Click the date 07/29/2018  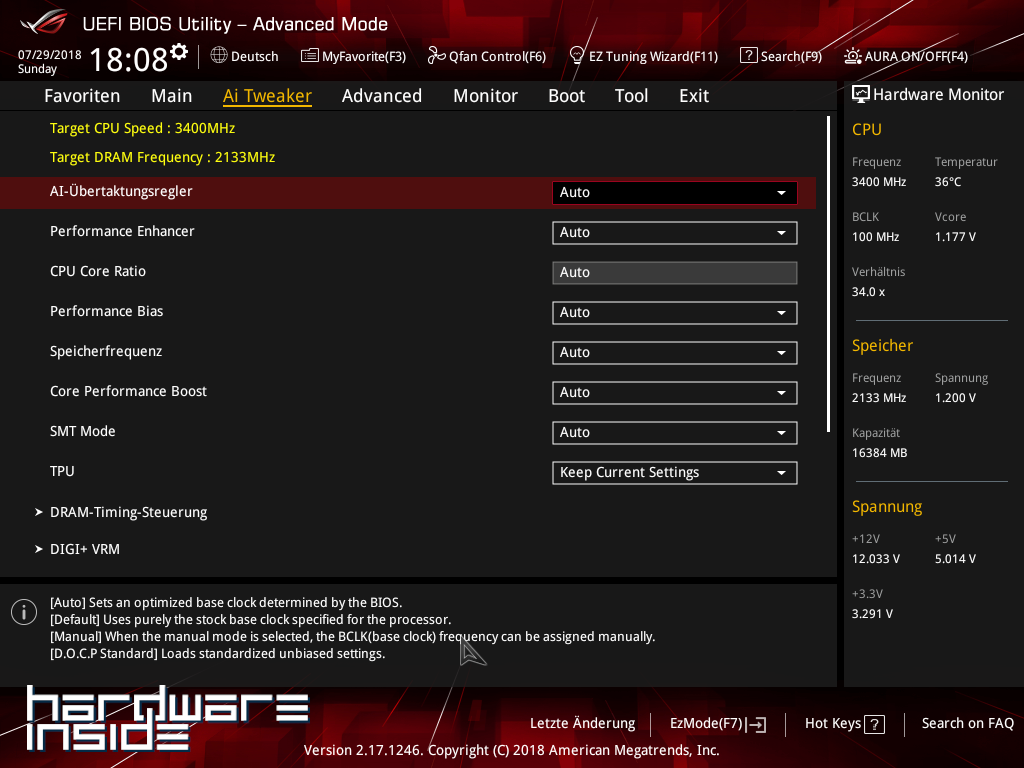(50, 55)
